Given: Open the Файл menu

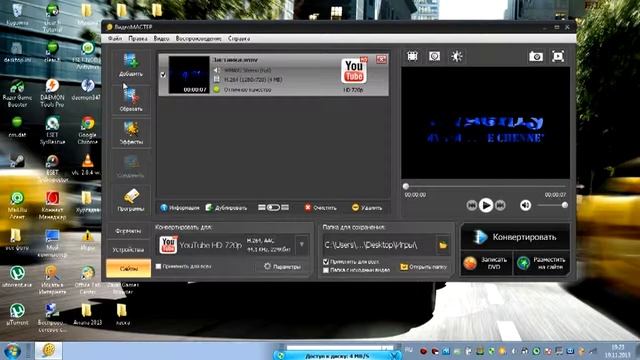Looking at the screenshot, I should [x=115, y=38].
